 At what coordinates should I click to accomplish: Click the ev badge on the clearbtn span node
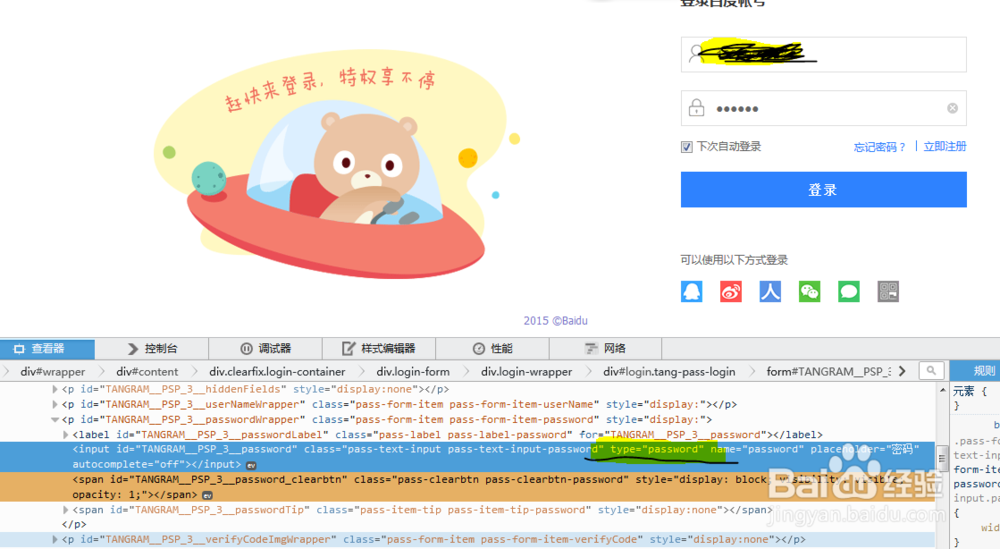pos(207,495)
